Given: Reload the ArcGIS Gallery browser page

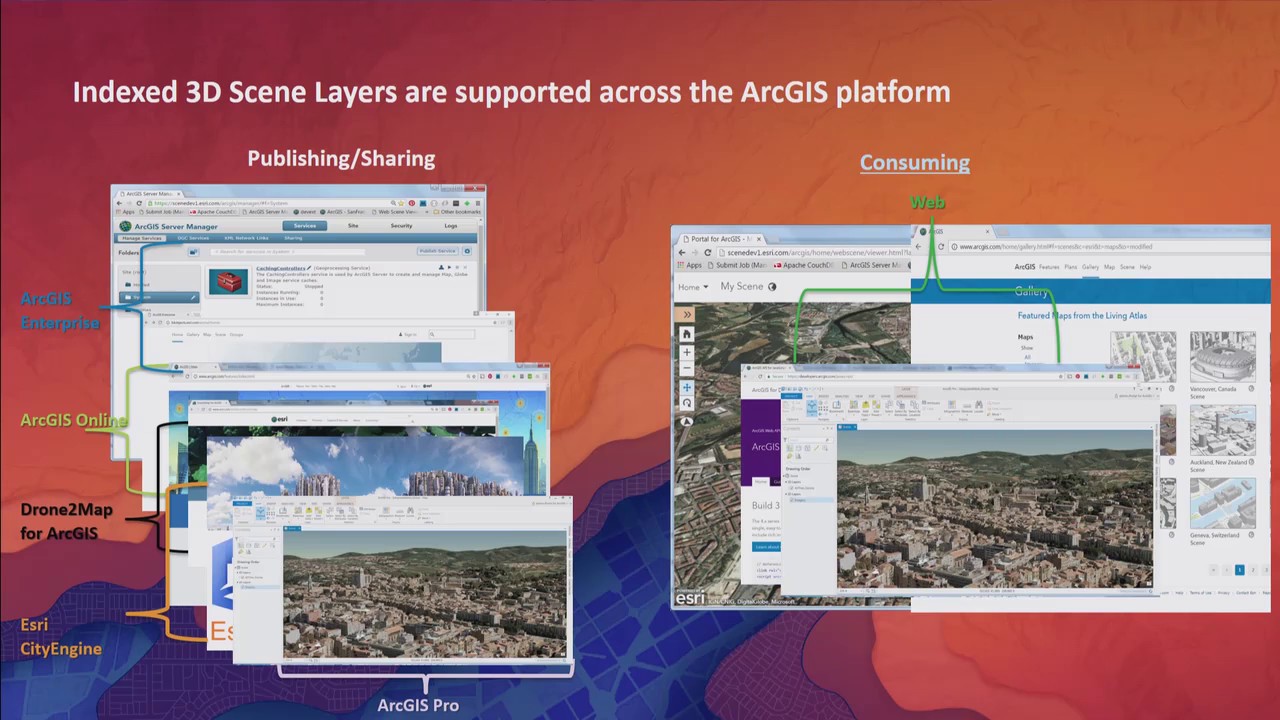Looking at the screenshot, I should [x=941, y=246].
